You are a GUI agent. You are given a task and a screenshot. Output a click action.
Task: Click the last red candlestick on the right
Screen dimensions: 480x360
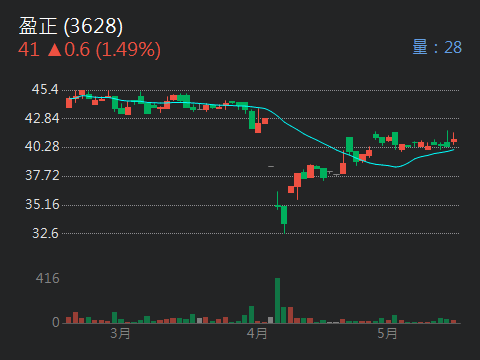pyautogui.click(x=454, y=141)
